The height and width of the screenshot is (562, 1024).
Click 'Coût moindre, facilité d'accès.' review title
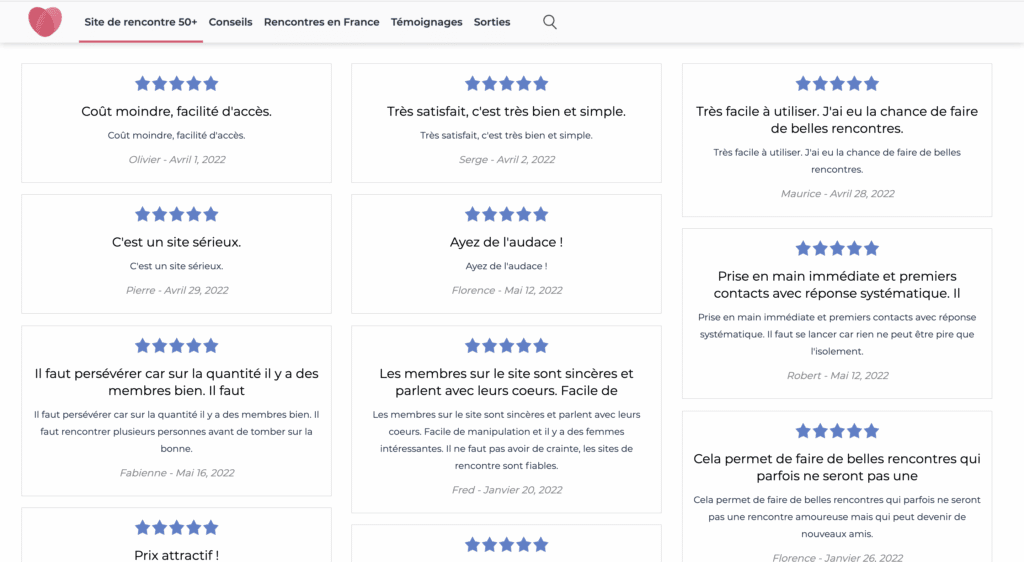click(176, 112)
